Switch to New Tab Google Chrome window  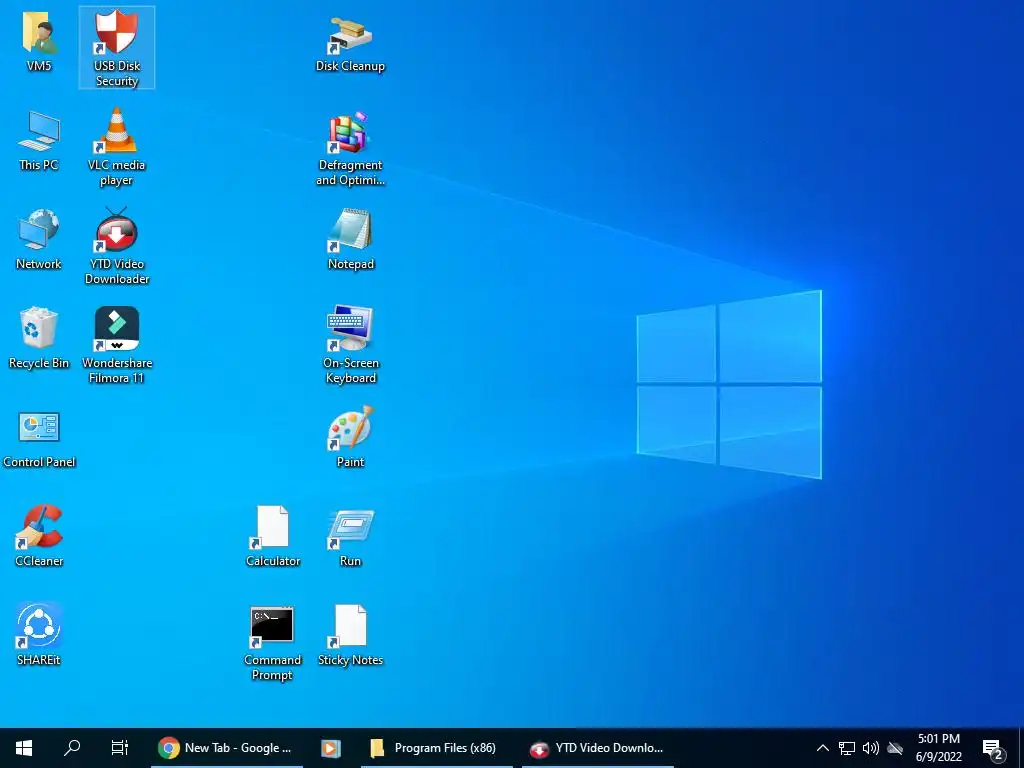[x=227, y=748]
